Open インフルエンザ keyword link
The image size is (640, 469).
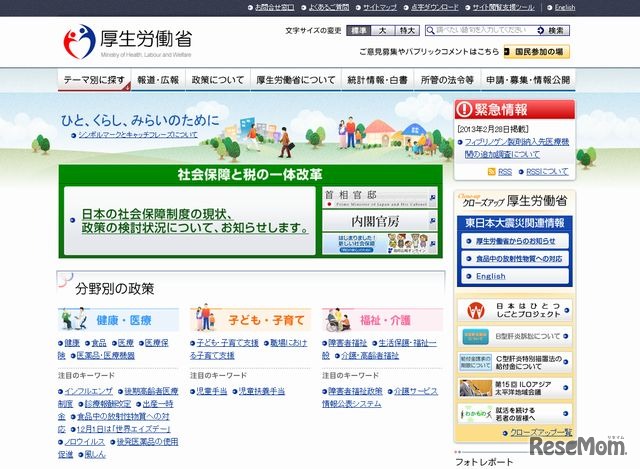[89, 391]
